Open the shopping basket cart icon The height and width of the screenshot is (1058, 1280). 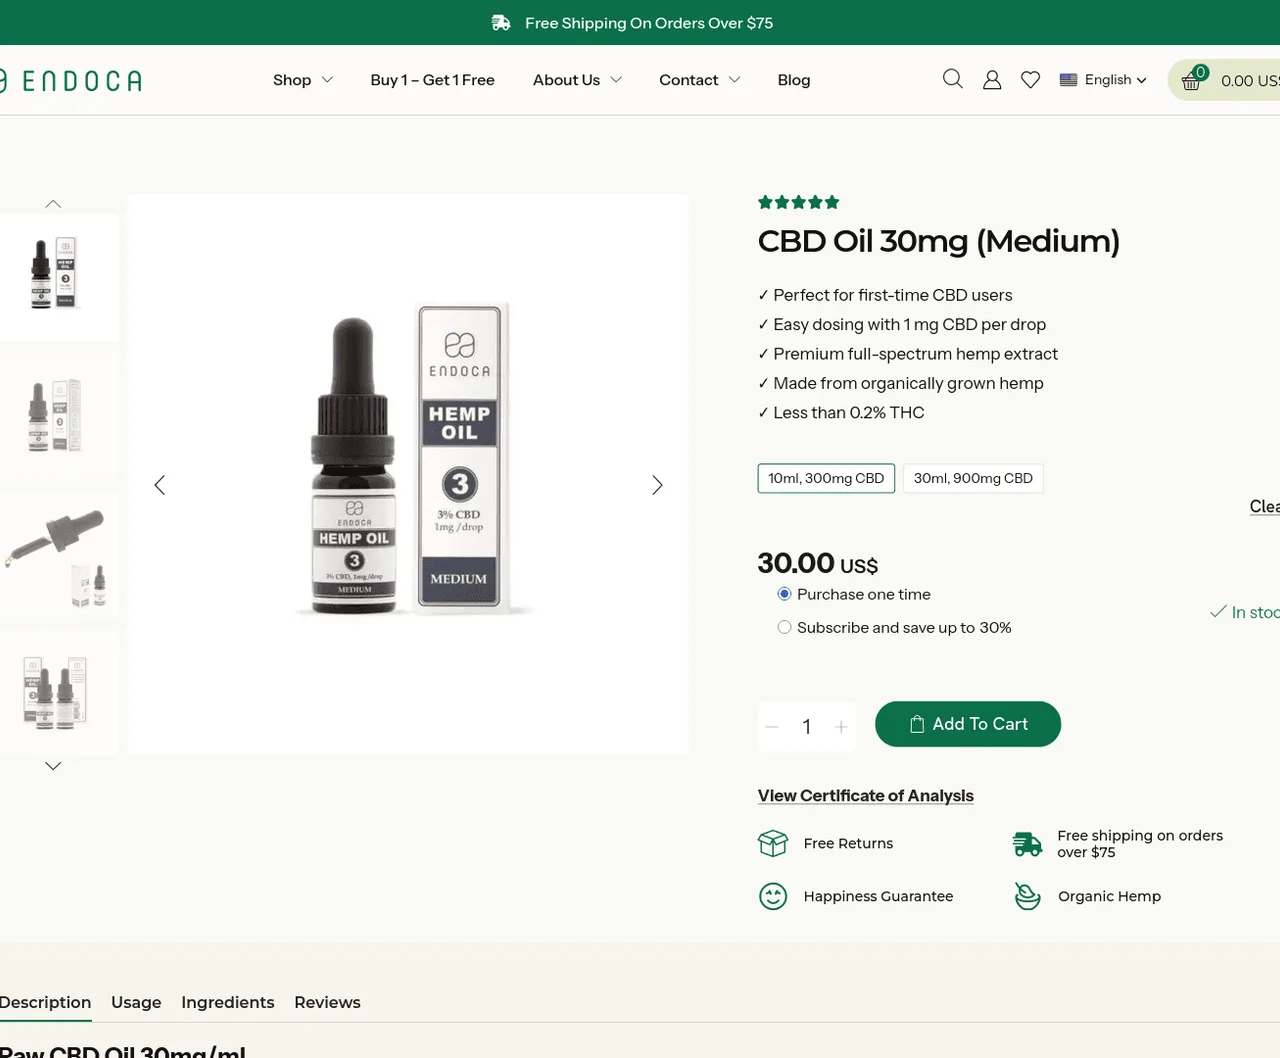click(x=1191, y=80)
